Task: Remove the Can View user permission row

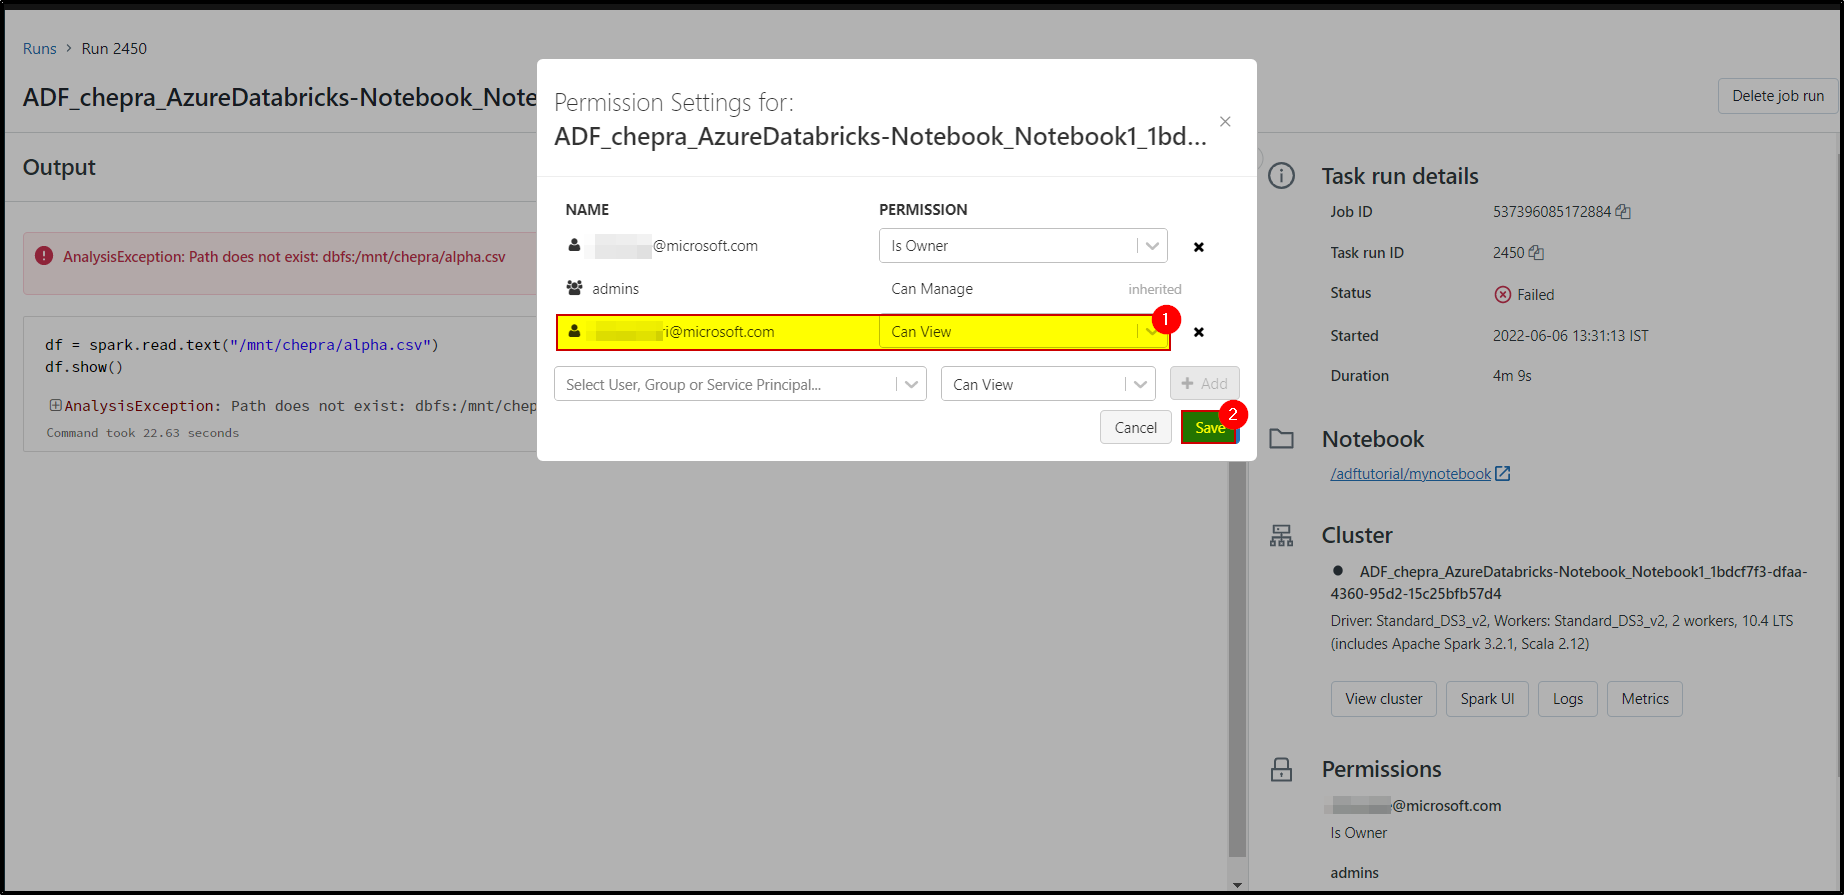Action: (1199, 332)
